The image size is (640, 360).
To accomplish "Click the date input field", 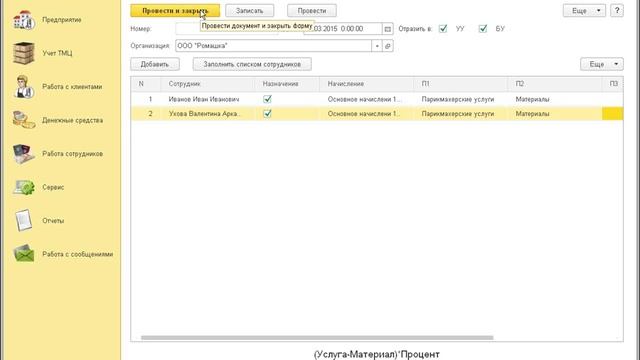I will 343,29.
